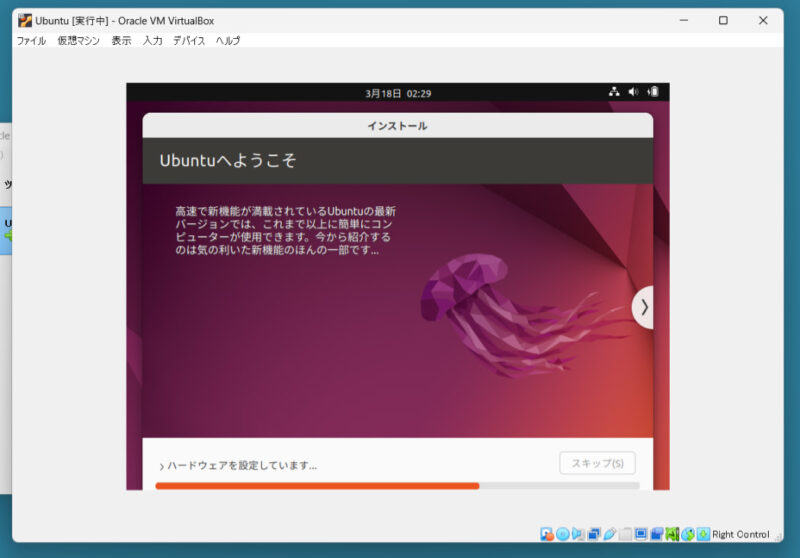Click the recording status icon
The width and height of the screenshot is (800, 558).
pos(657,534)
